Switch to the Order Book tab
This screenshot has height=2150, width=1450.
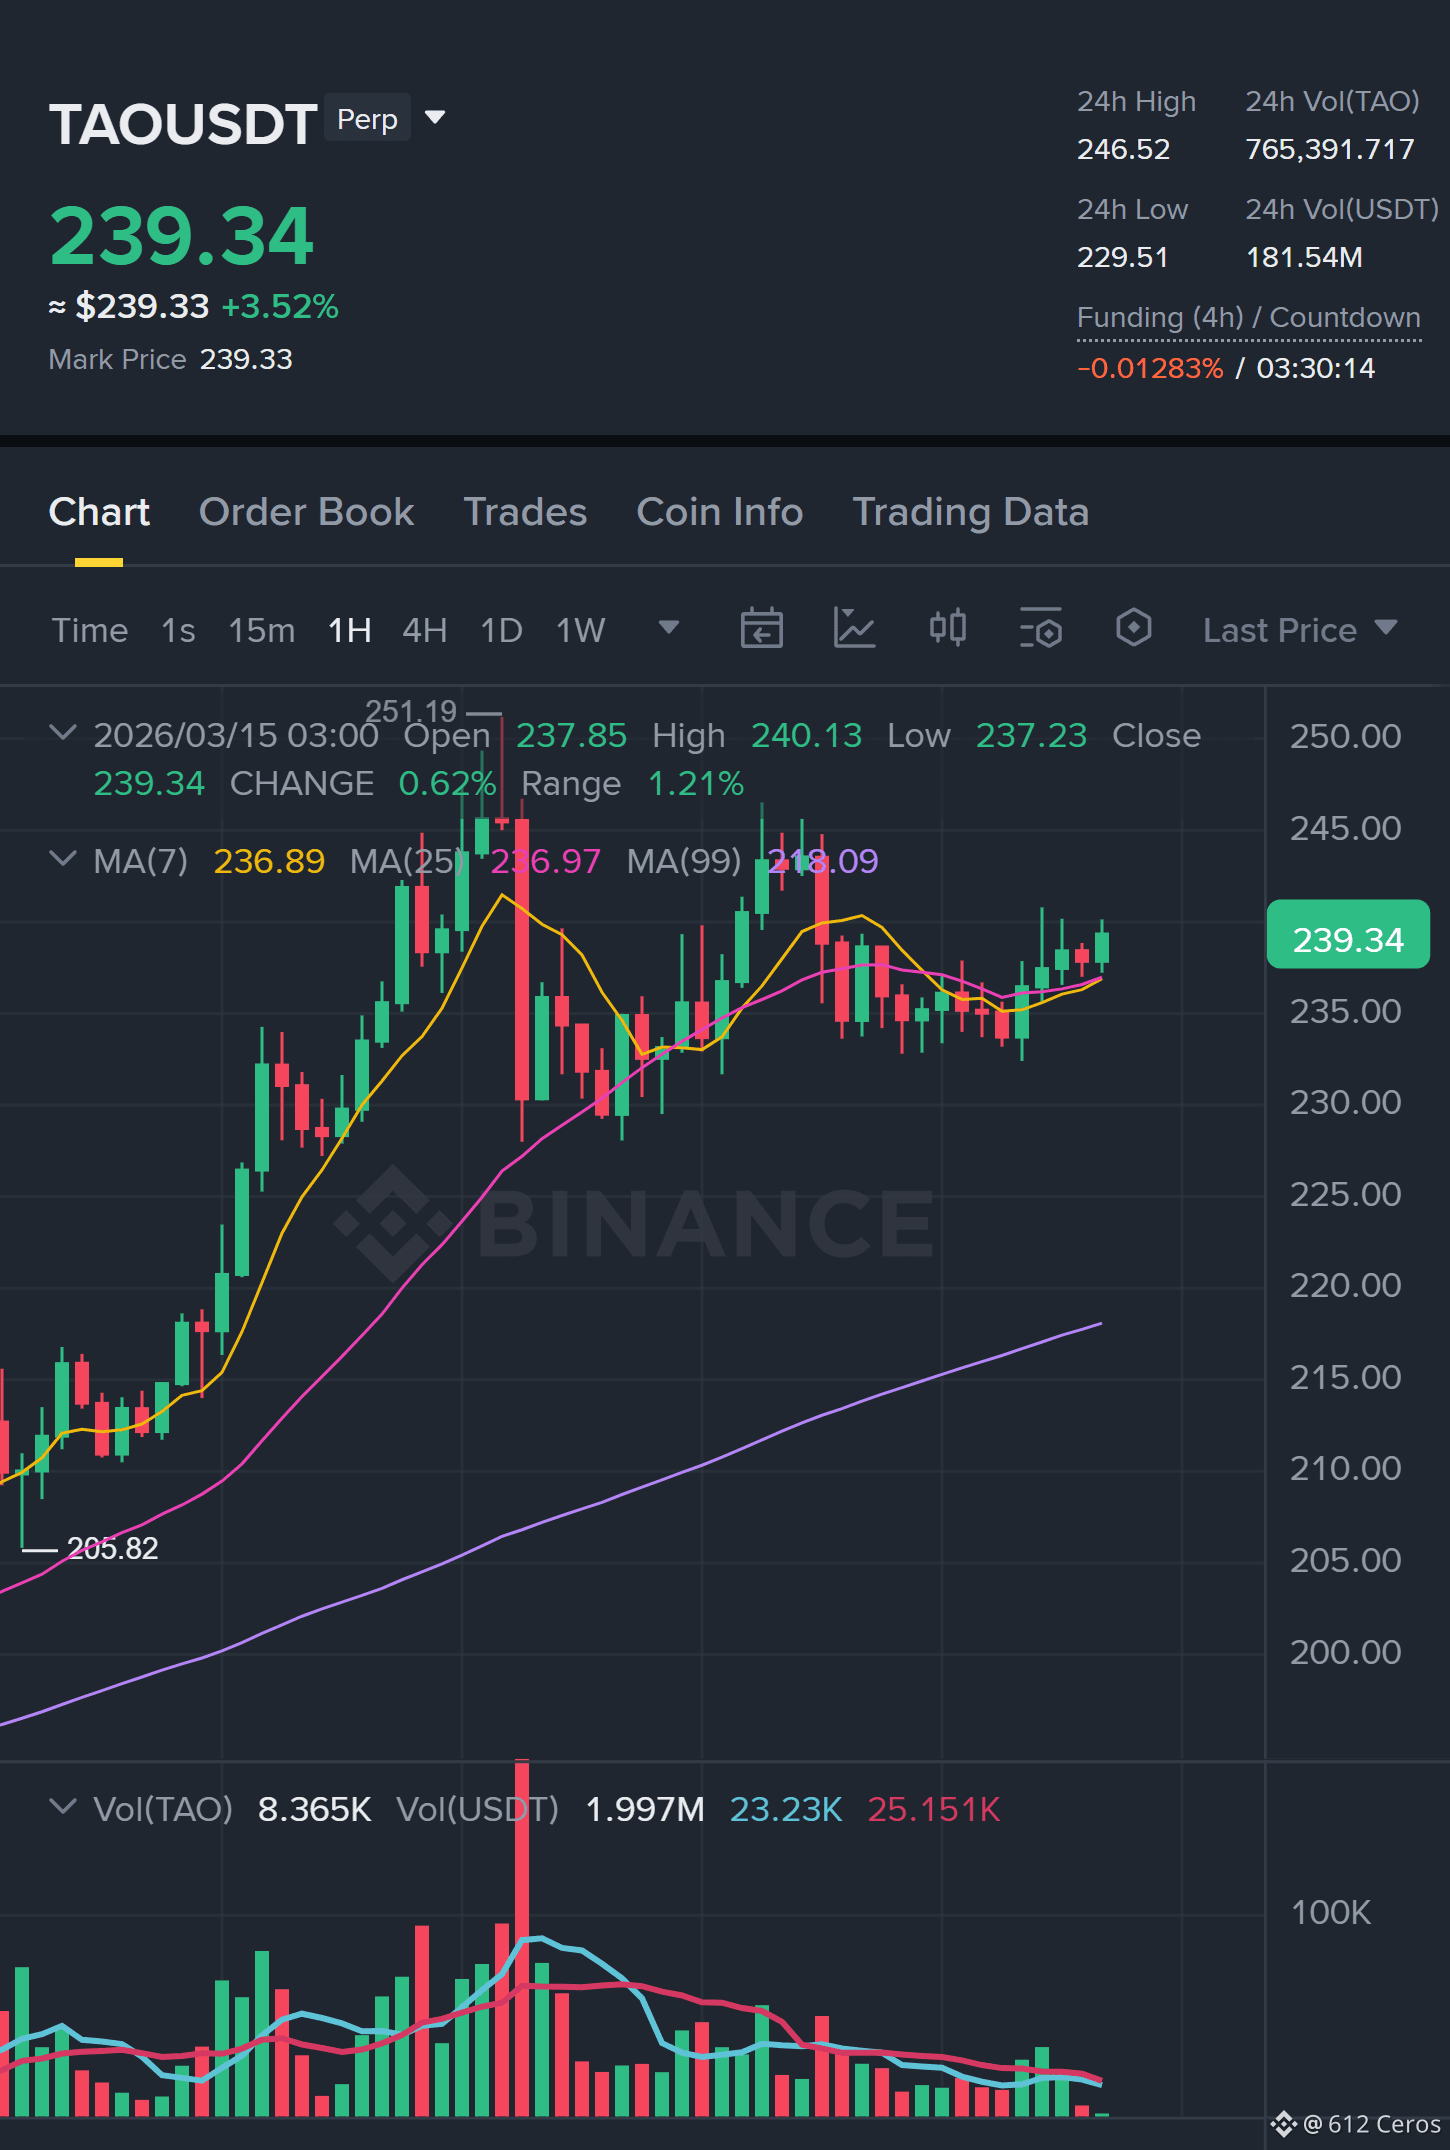(306, 512)
